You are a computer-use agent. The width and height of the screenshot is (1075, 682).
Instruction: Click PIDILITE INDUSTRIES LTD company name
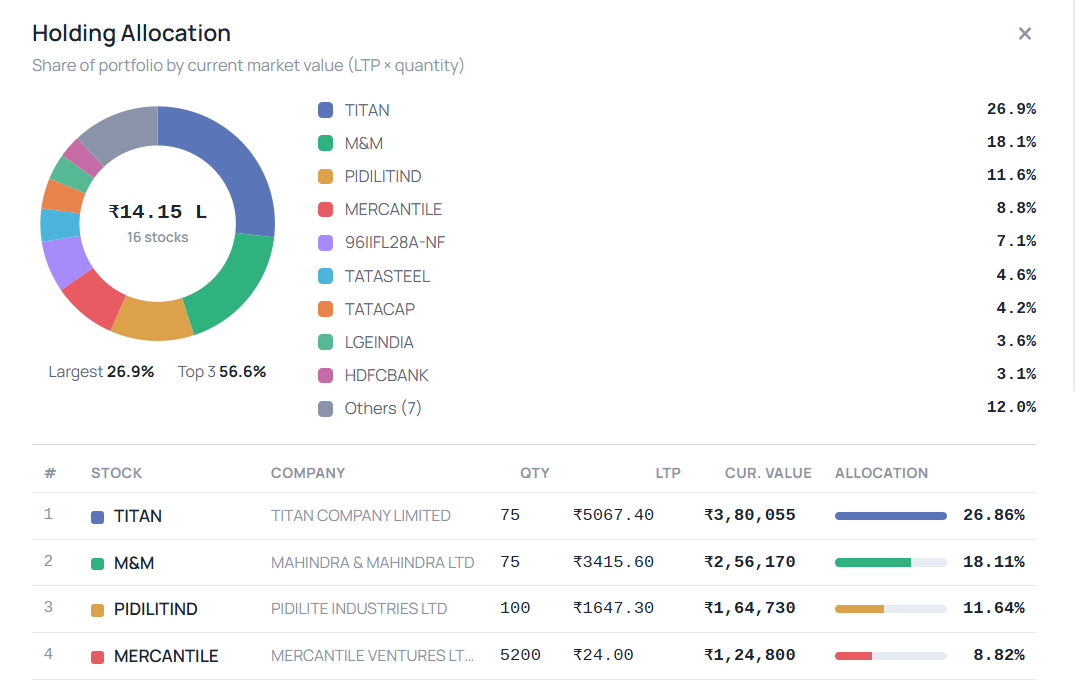point(359,609)
